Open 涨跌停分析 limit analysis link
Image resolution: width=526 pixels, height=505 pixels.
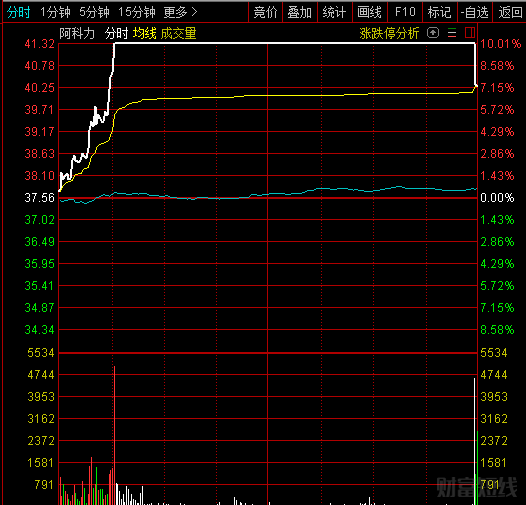pyautogui.click(x=389, y=33)
